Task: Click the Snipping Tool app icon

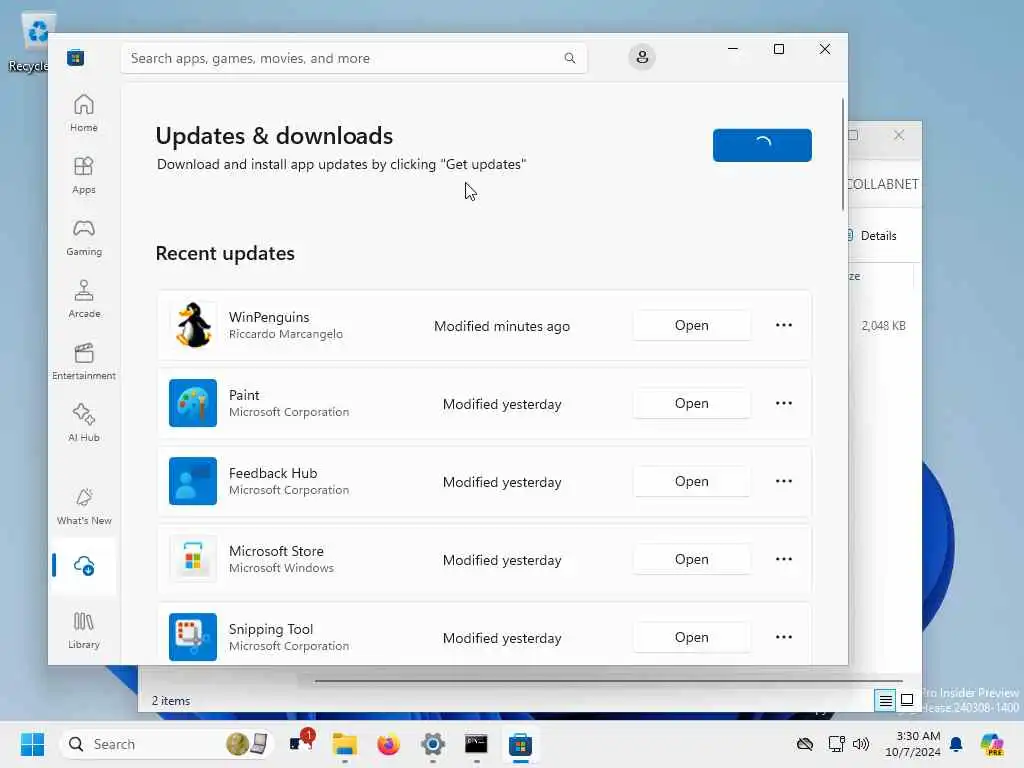Action: point(193,637)
